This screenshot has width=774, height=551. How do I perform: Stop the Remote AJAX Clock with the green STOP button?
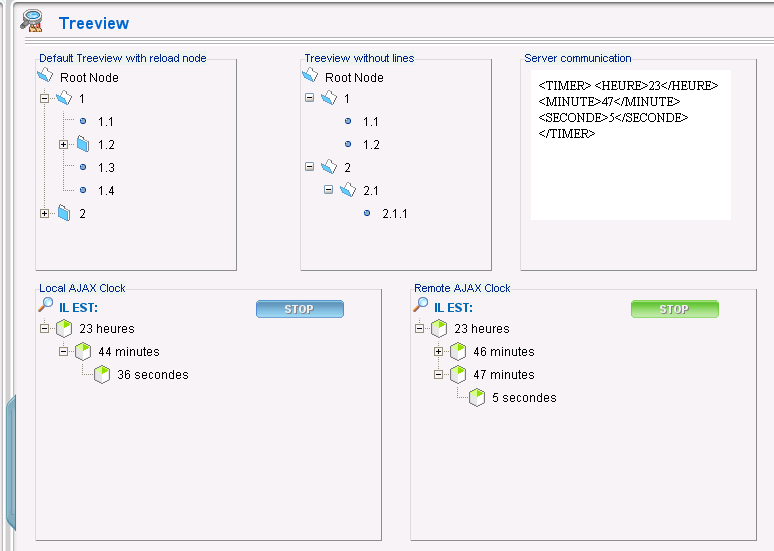tap(675, 309)
